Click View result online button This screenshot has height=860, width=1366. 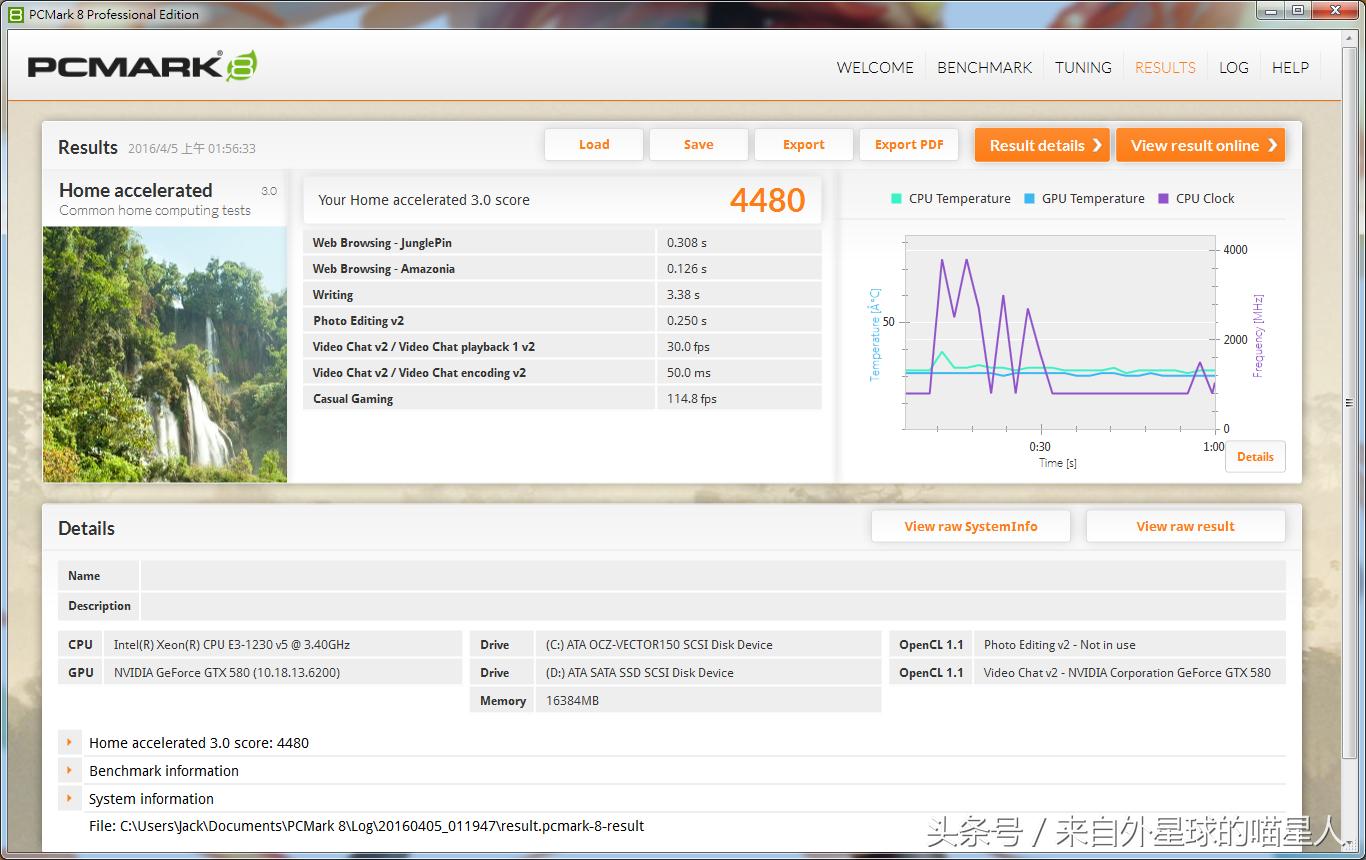[1200, 145]
